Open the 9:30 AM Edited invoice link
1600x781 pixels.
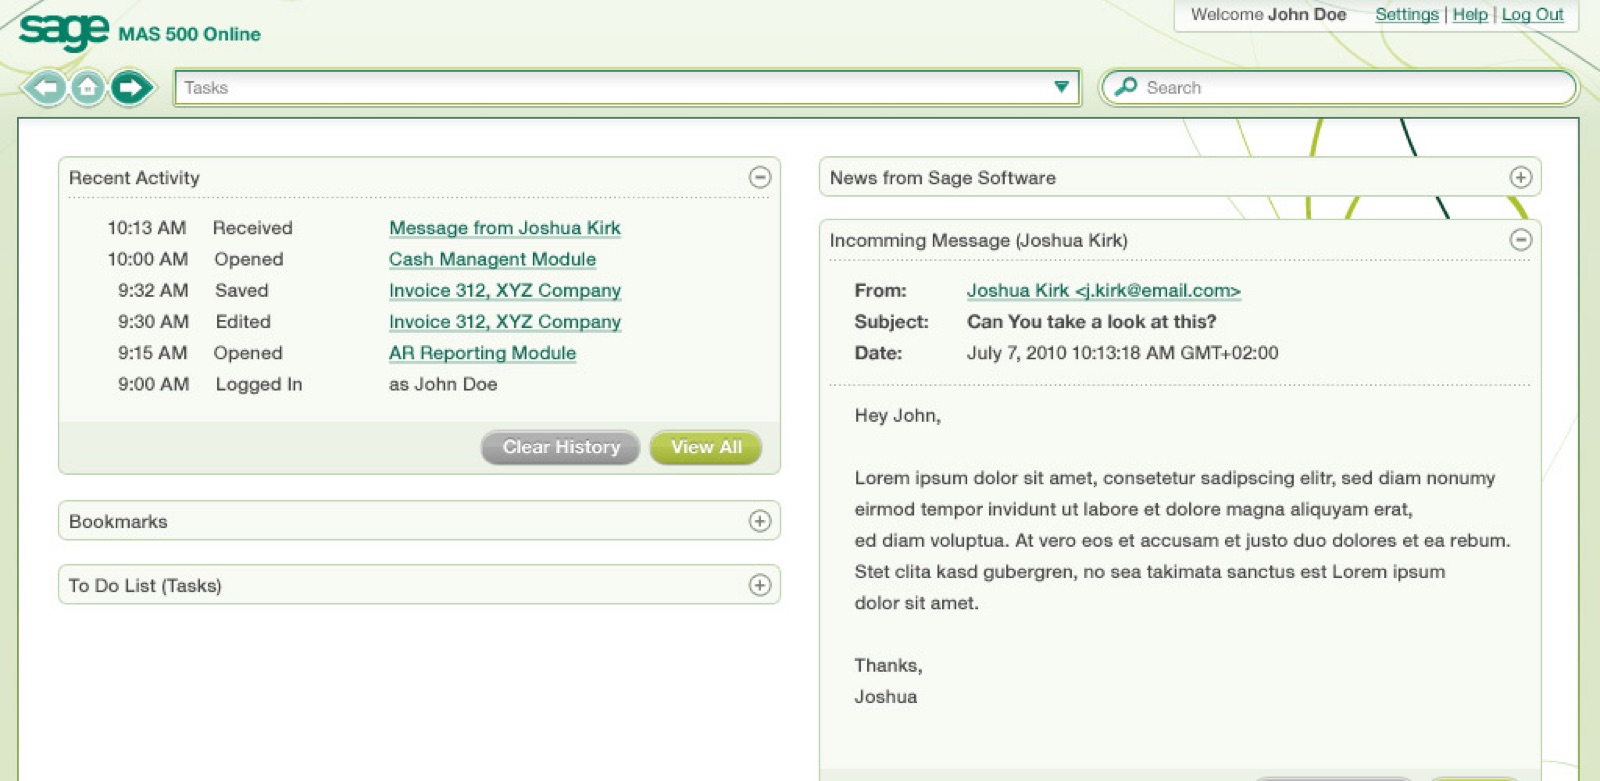pyautogui.click(x=505, y=321)
